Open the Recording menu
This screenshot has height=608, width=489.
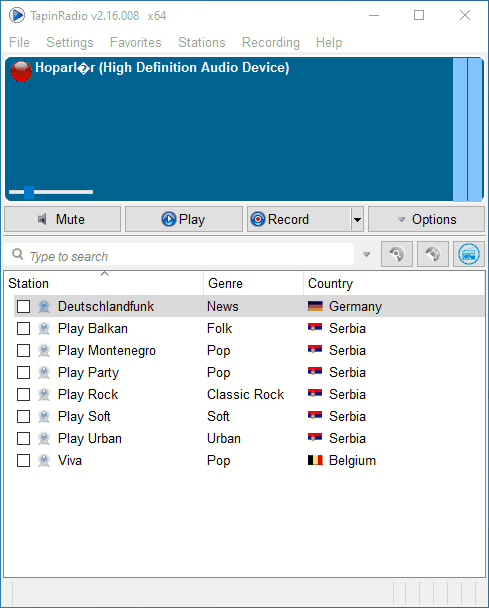click(271, 42)
